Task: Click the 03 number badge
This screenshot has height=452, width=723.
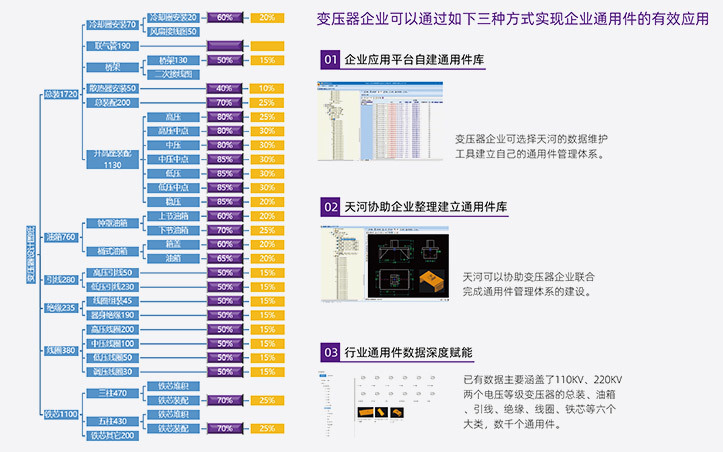Action: point(330,352)
